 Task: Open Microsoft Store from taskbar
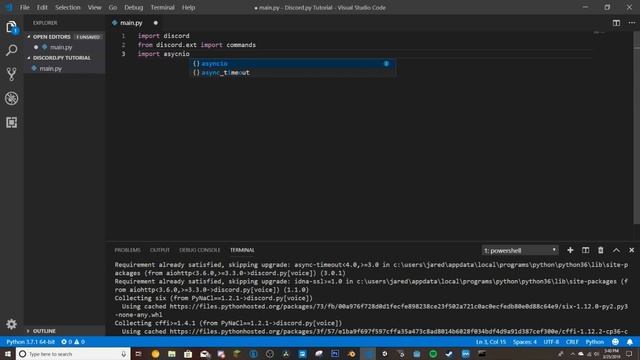click(188, 353)
